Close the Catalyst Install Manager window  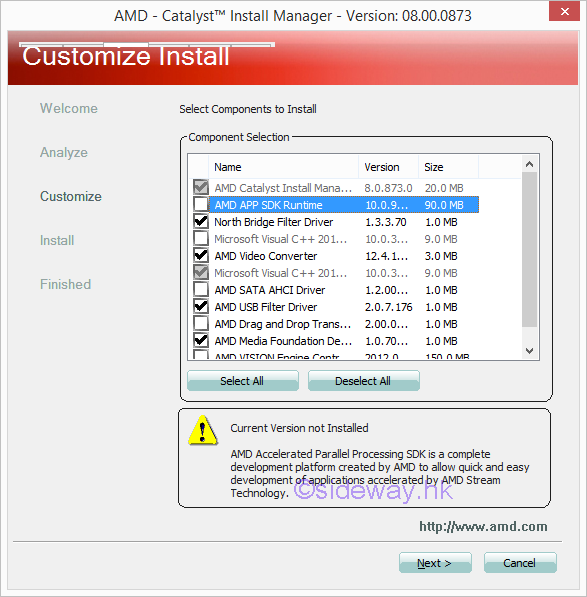tap(564, 11)
